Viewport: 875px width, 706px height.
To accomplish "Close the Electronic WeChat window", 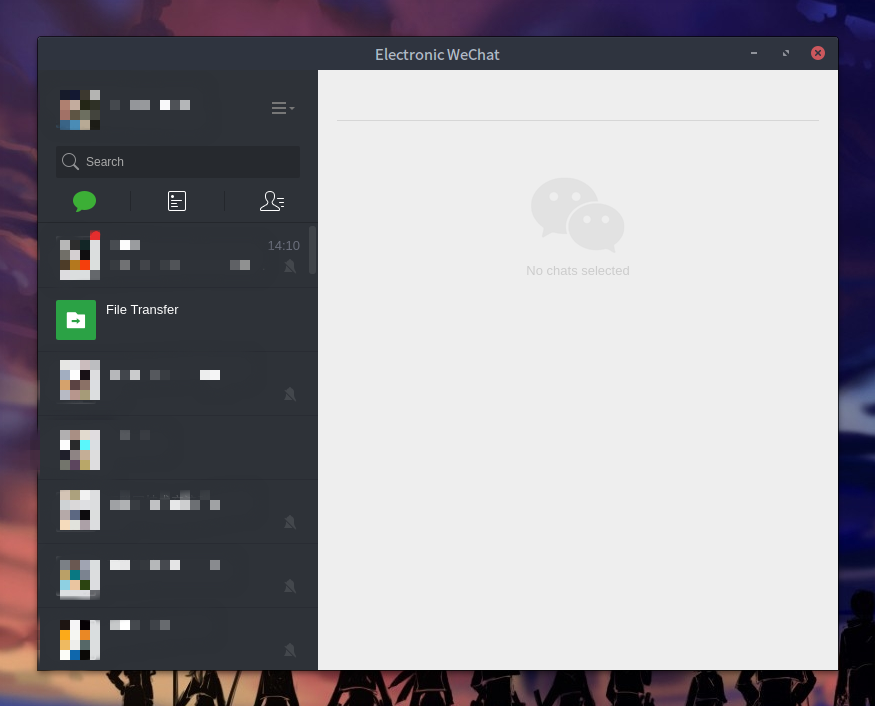I will 818,53.
